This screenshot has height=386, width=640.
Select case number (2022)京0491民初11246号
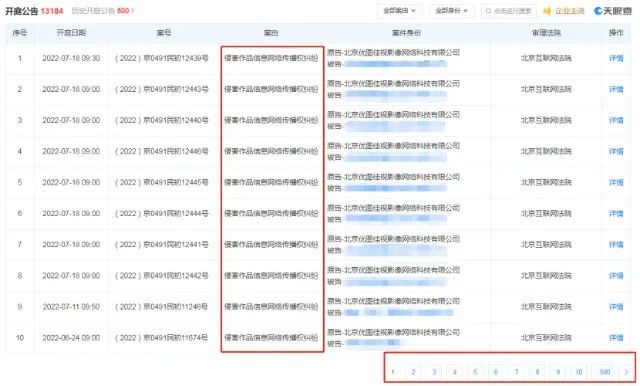click(x=162, y=307)
